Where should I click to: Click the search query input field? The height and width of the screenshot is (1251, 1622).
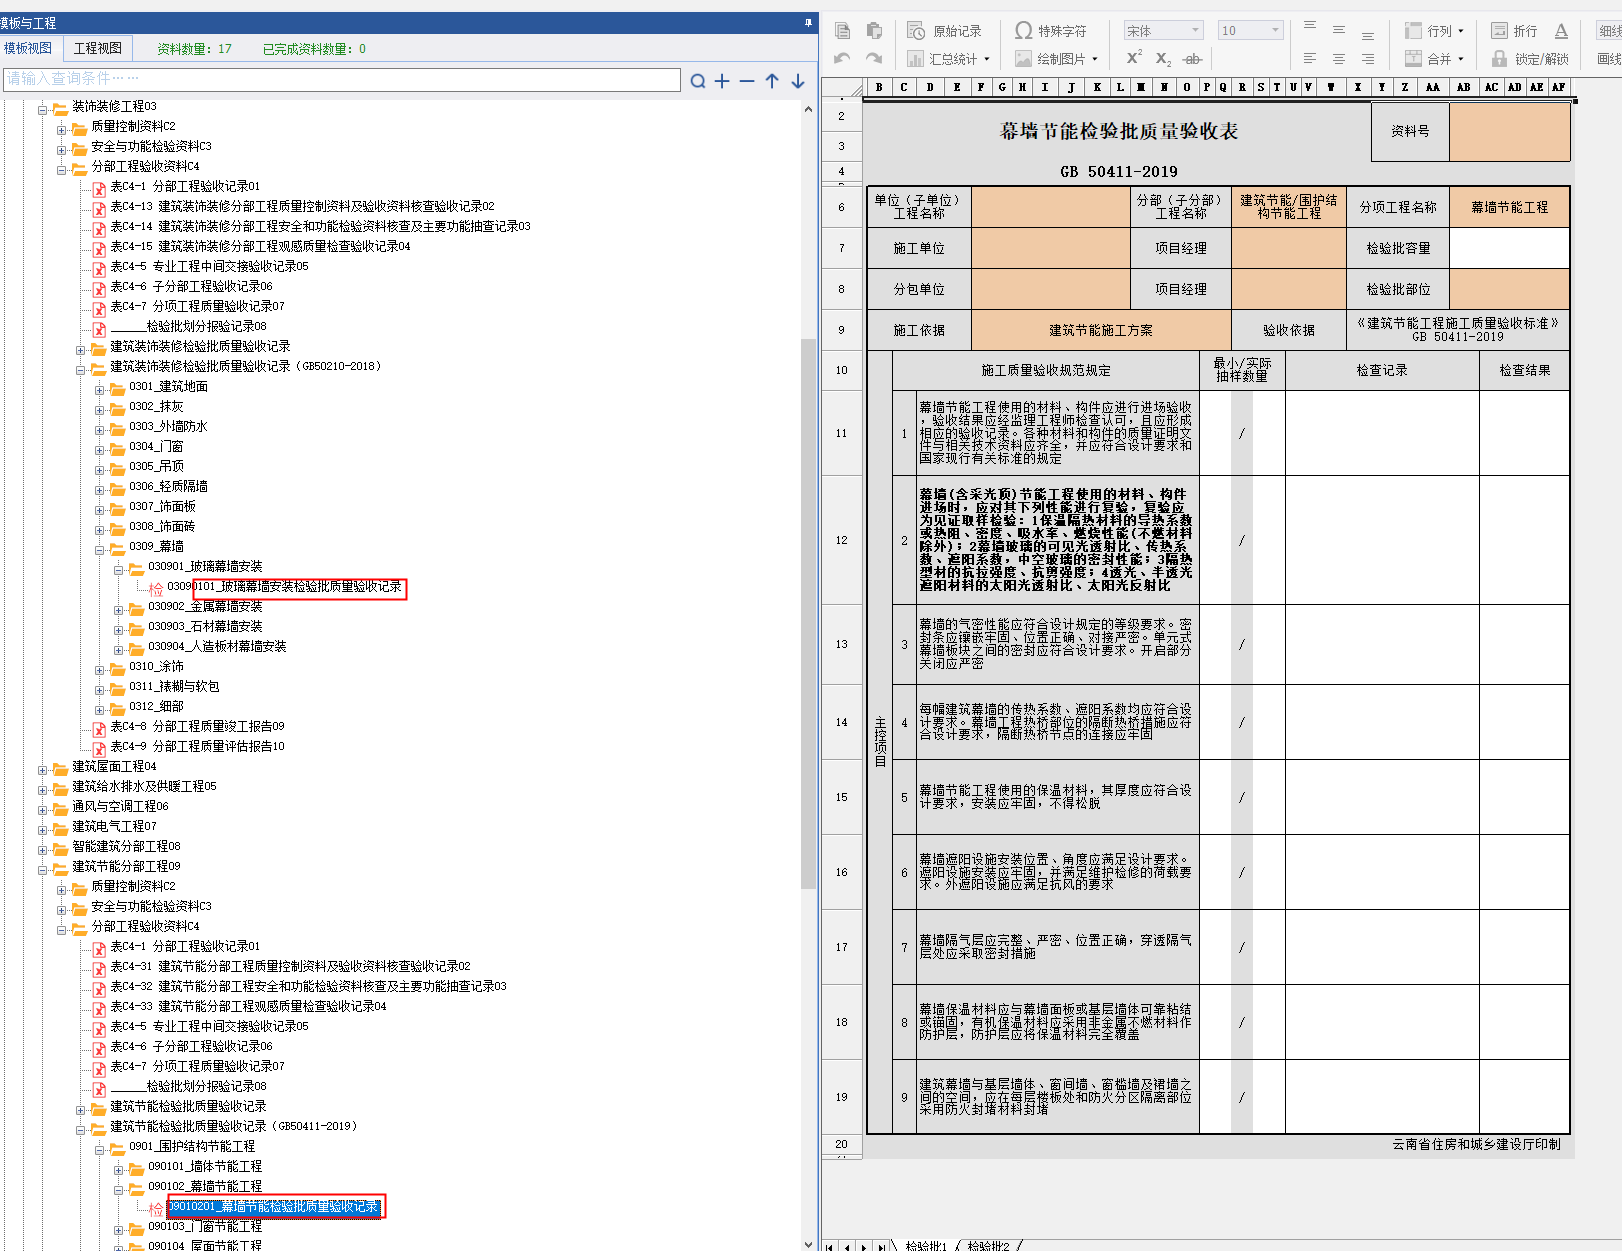tap(342, 79)
